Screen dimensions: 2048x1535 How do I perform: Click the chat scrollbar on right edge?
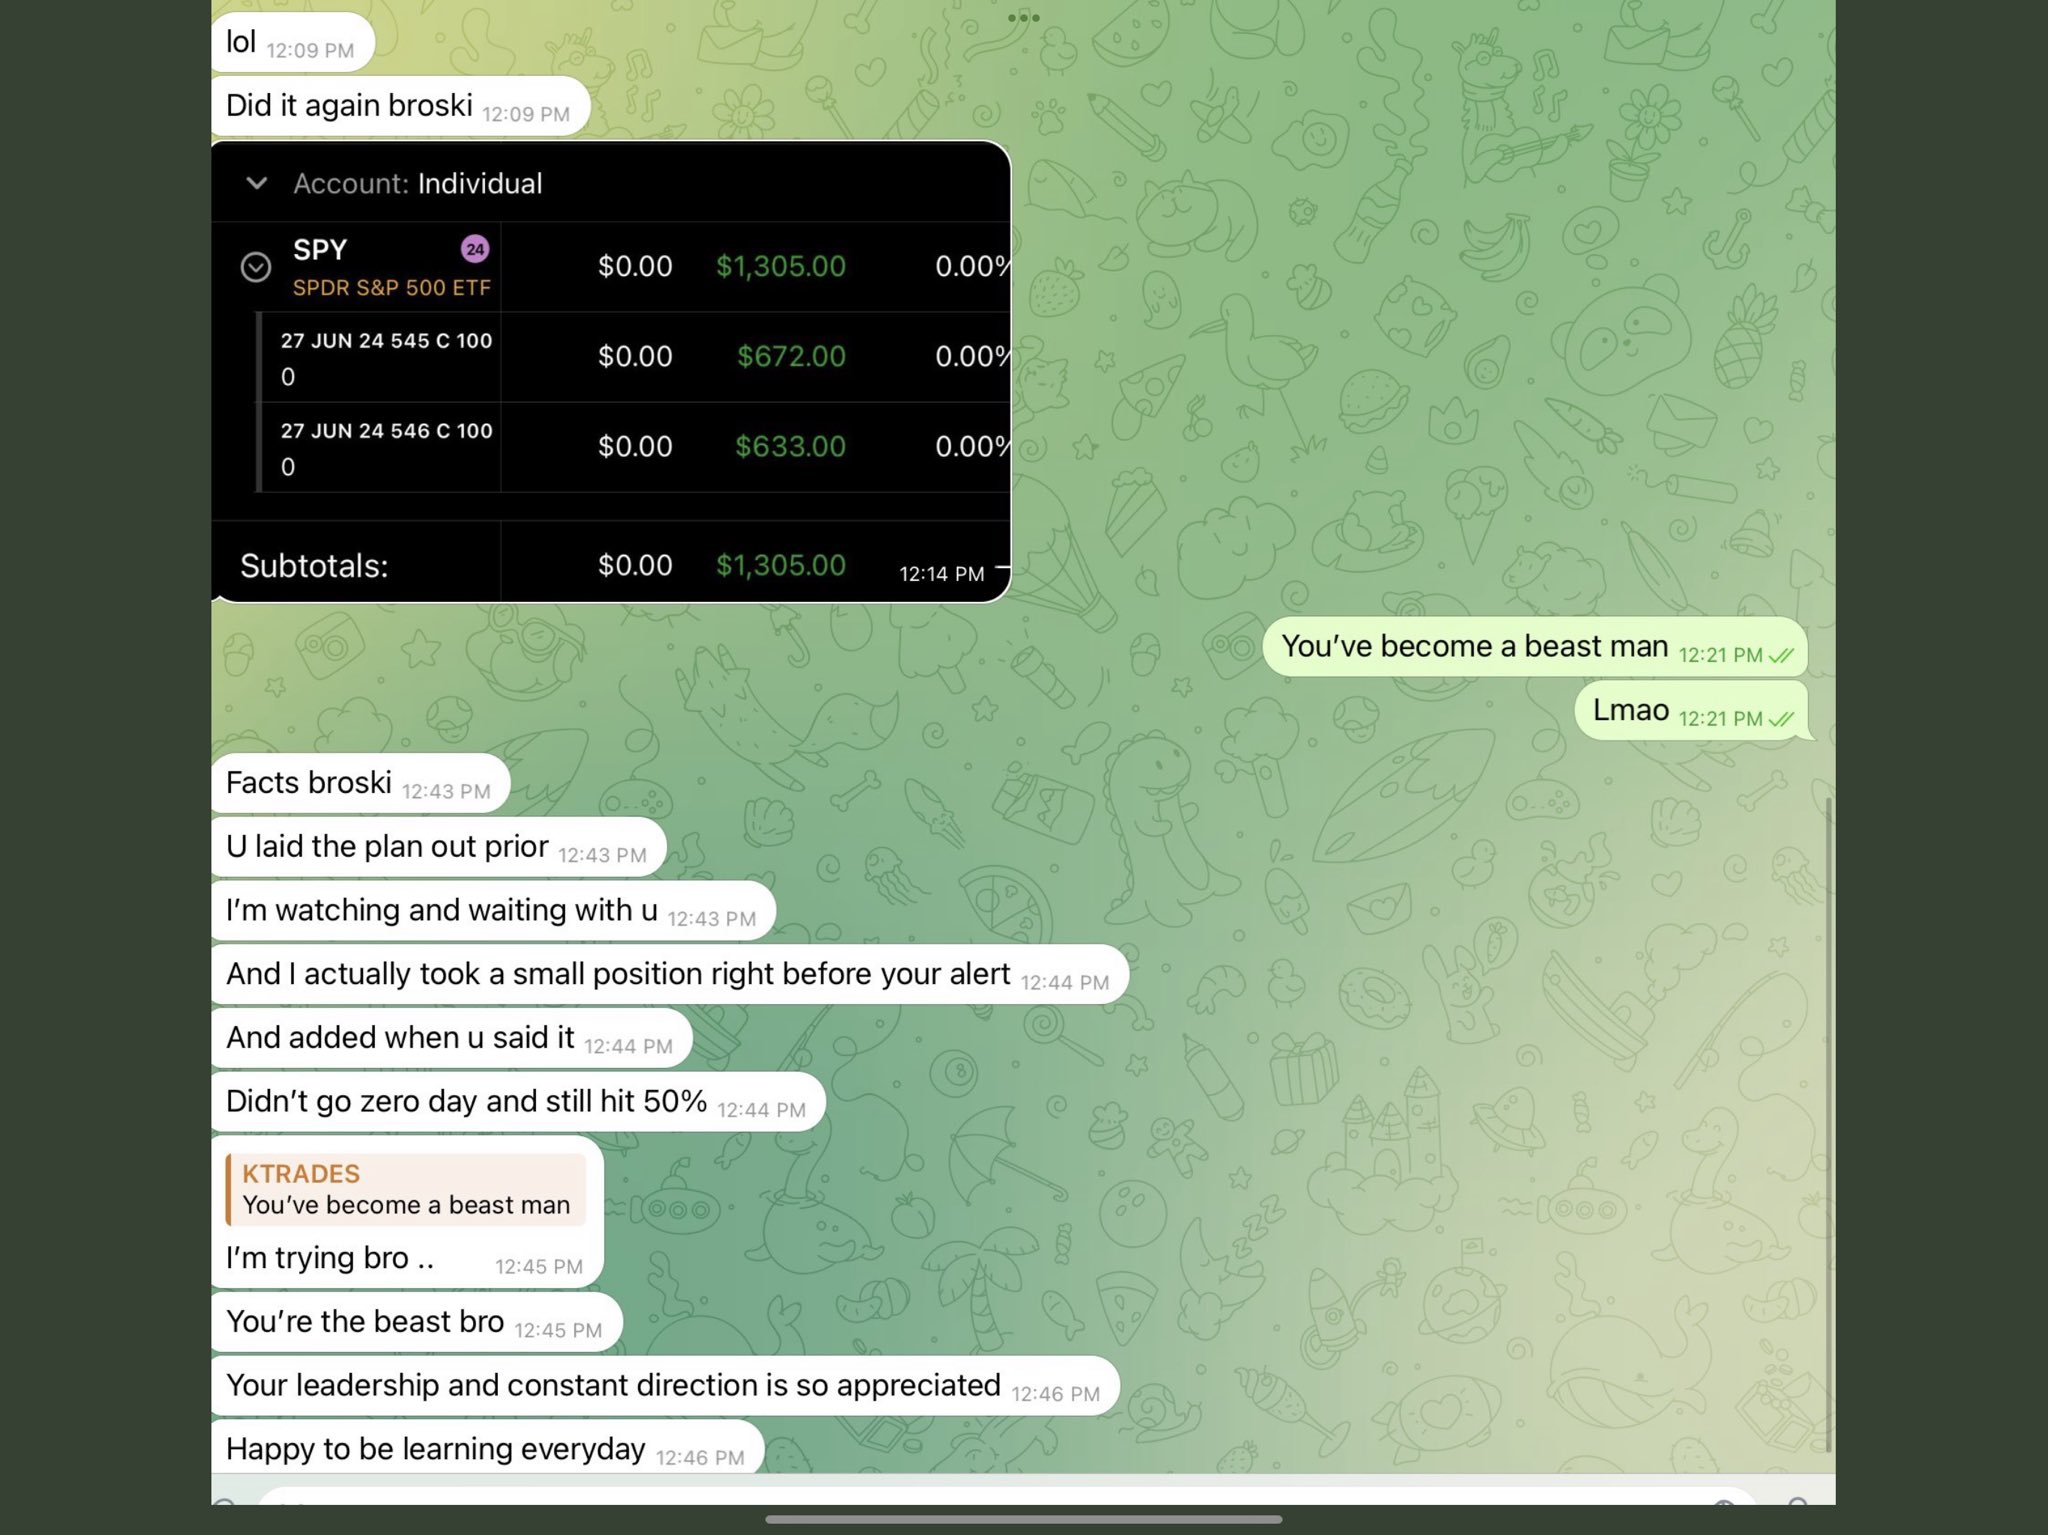coord(1828,1120)
